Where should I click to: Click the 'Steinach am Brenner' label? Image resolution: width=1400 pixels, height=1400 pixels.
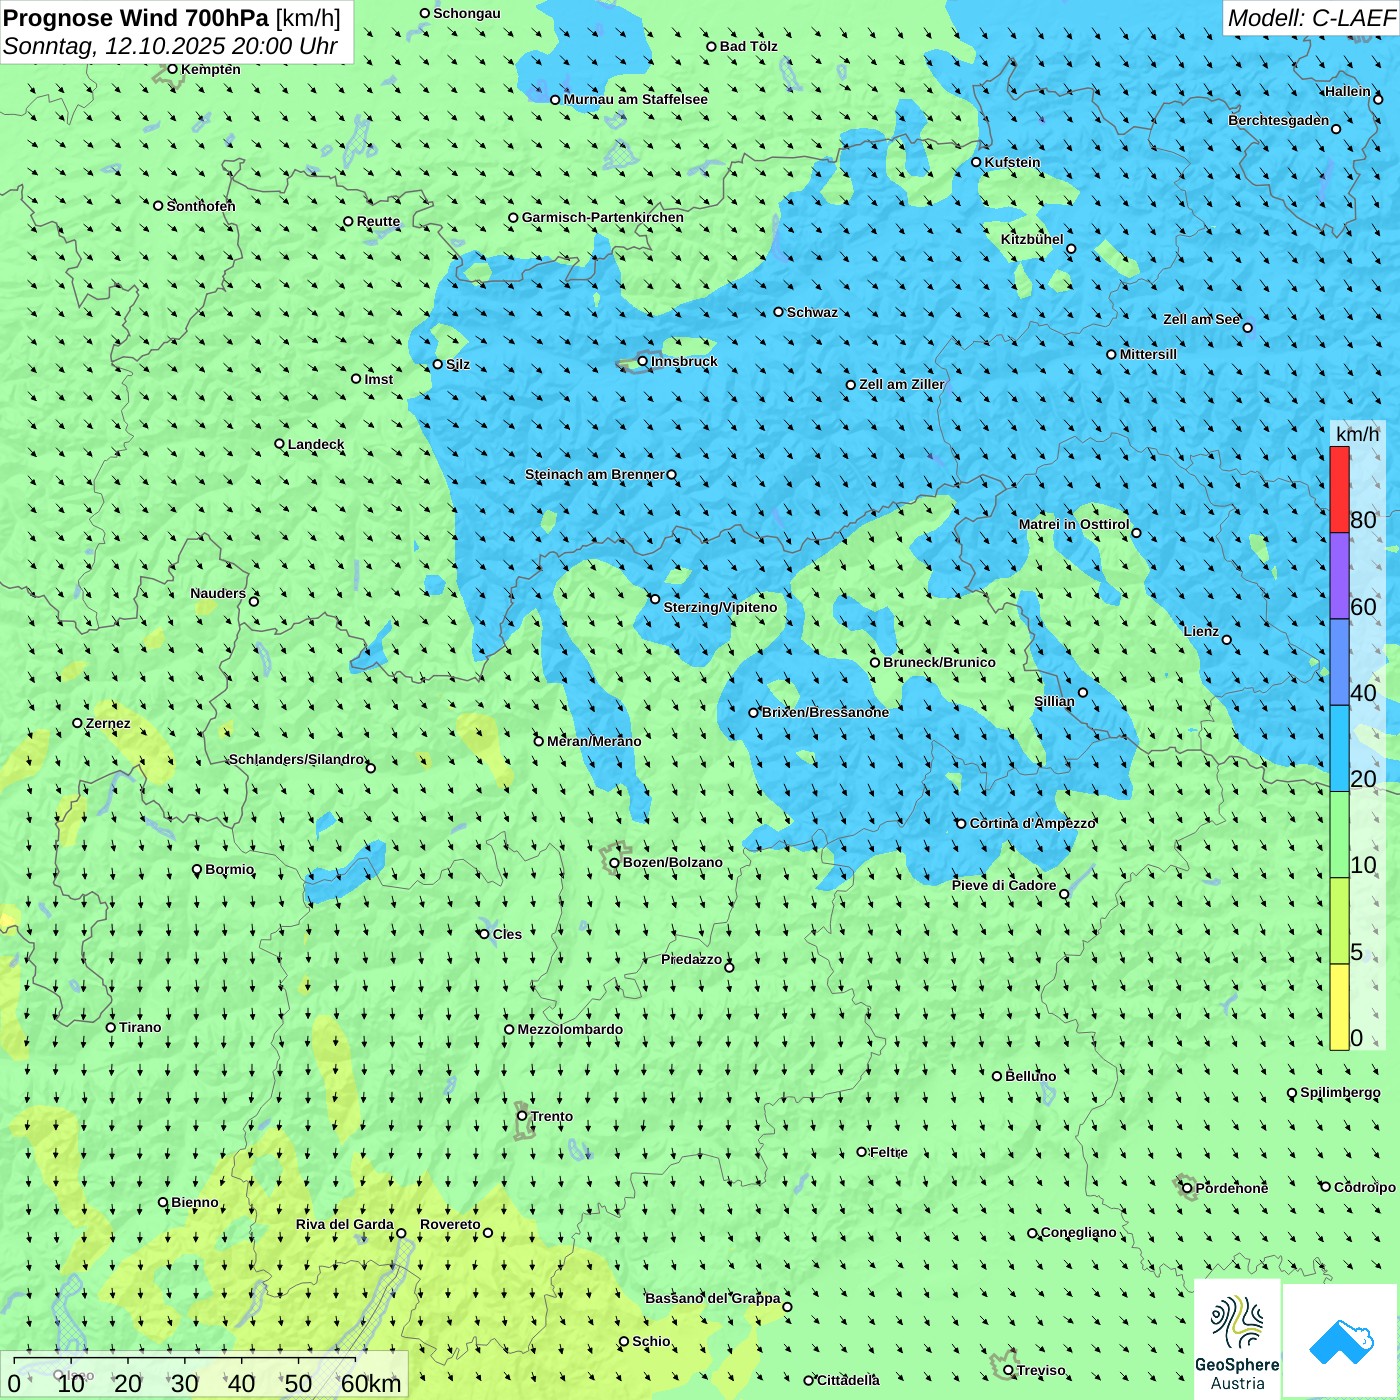(595, 474)
